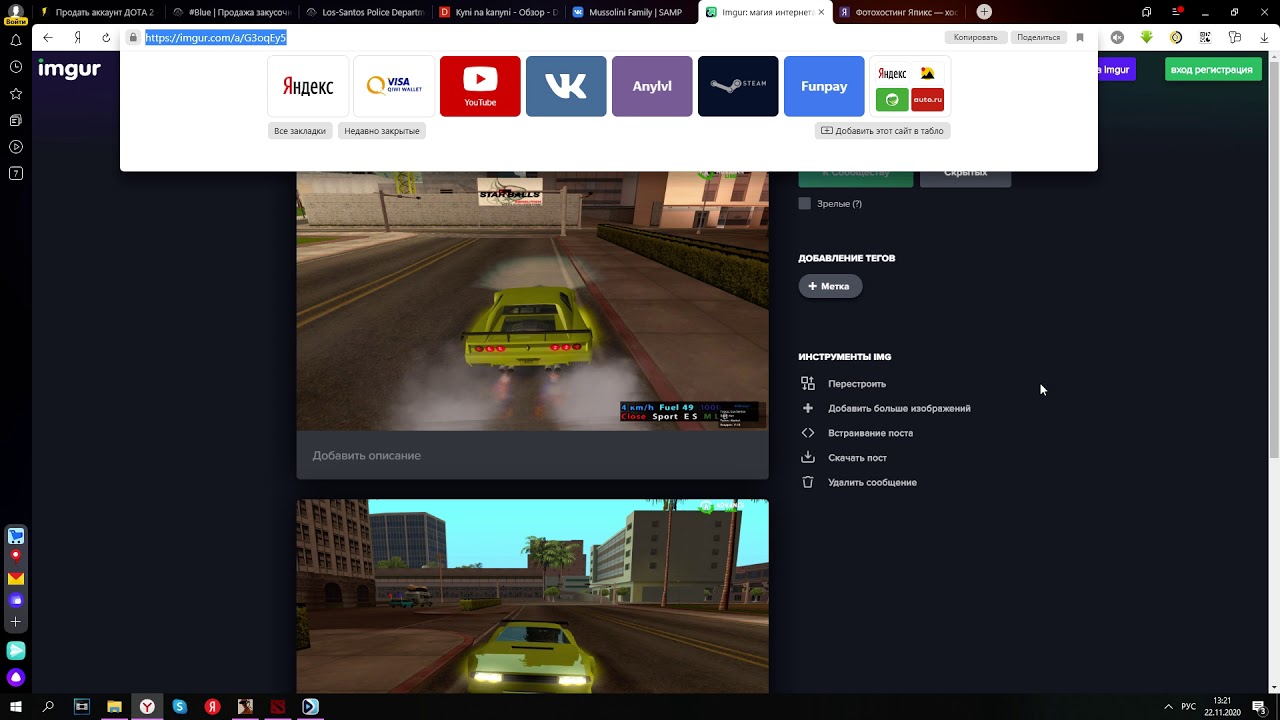Open a new browser tab with plus

tap(984, 12)
